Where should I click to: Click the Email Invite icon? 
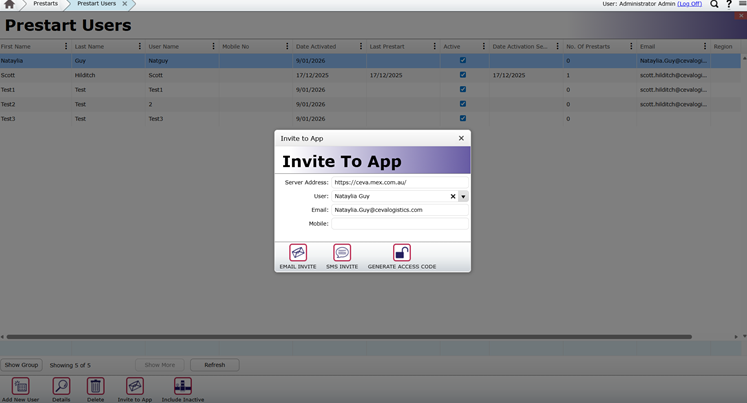point(298,253)
